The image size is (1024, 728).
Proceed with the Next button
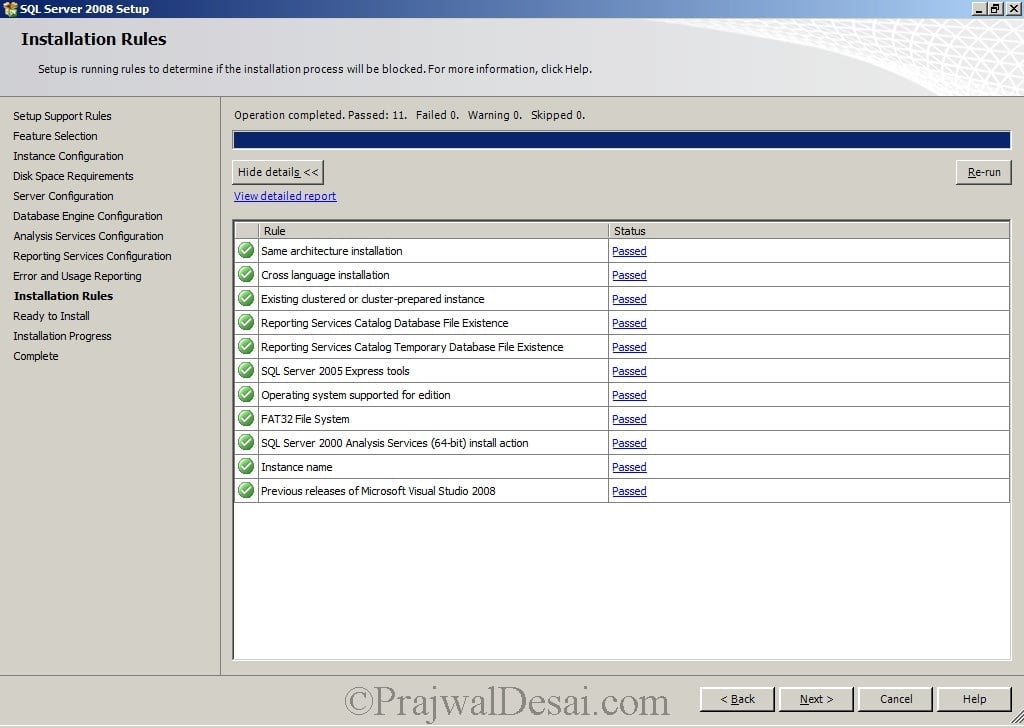click(x=816, y=699)
